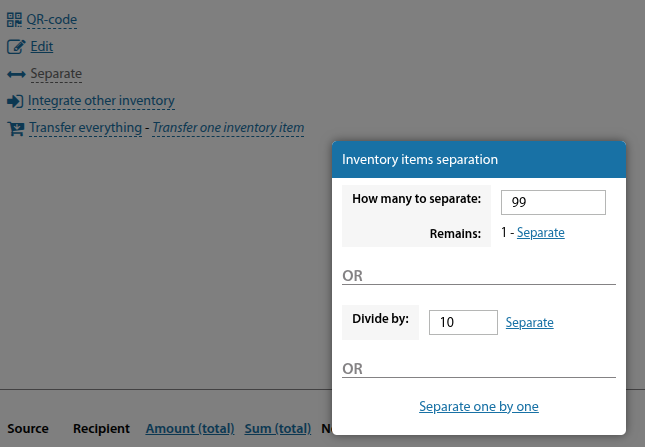Click the Transfer everything cart icon

point(15,128)
